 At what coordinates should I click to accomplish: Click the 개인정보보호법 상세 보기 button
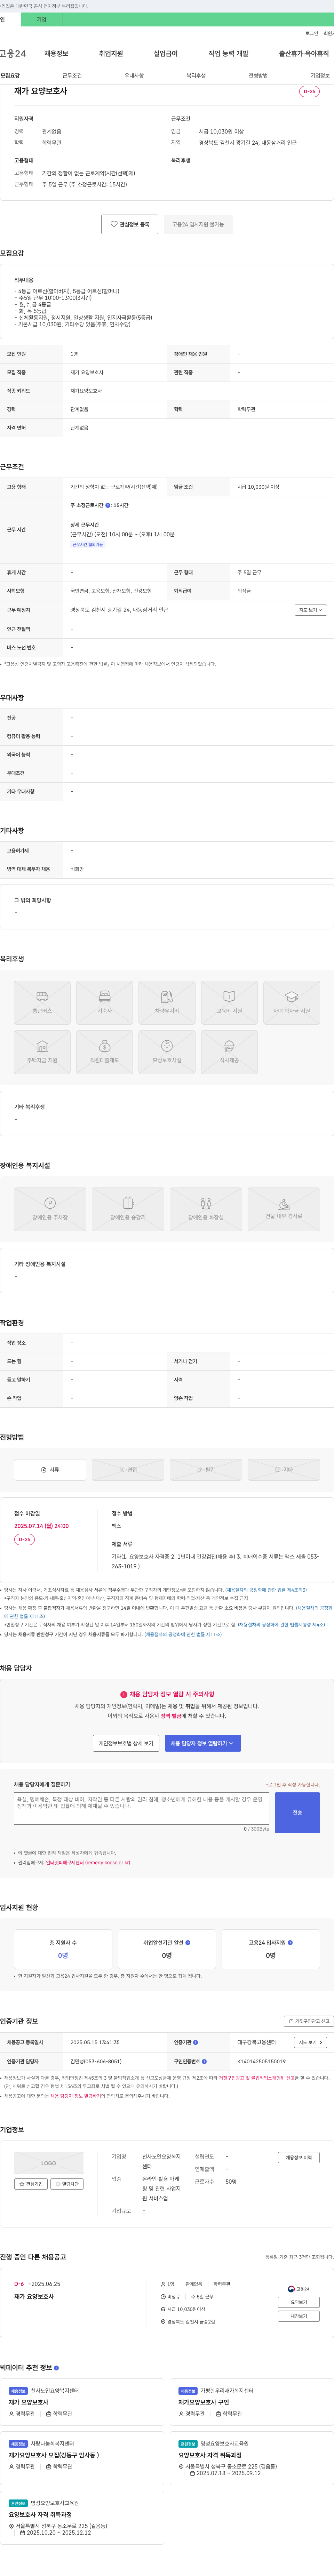click(x=126, y=1743)
